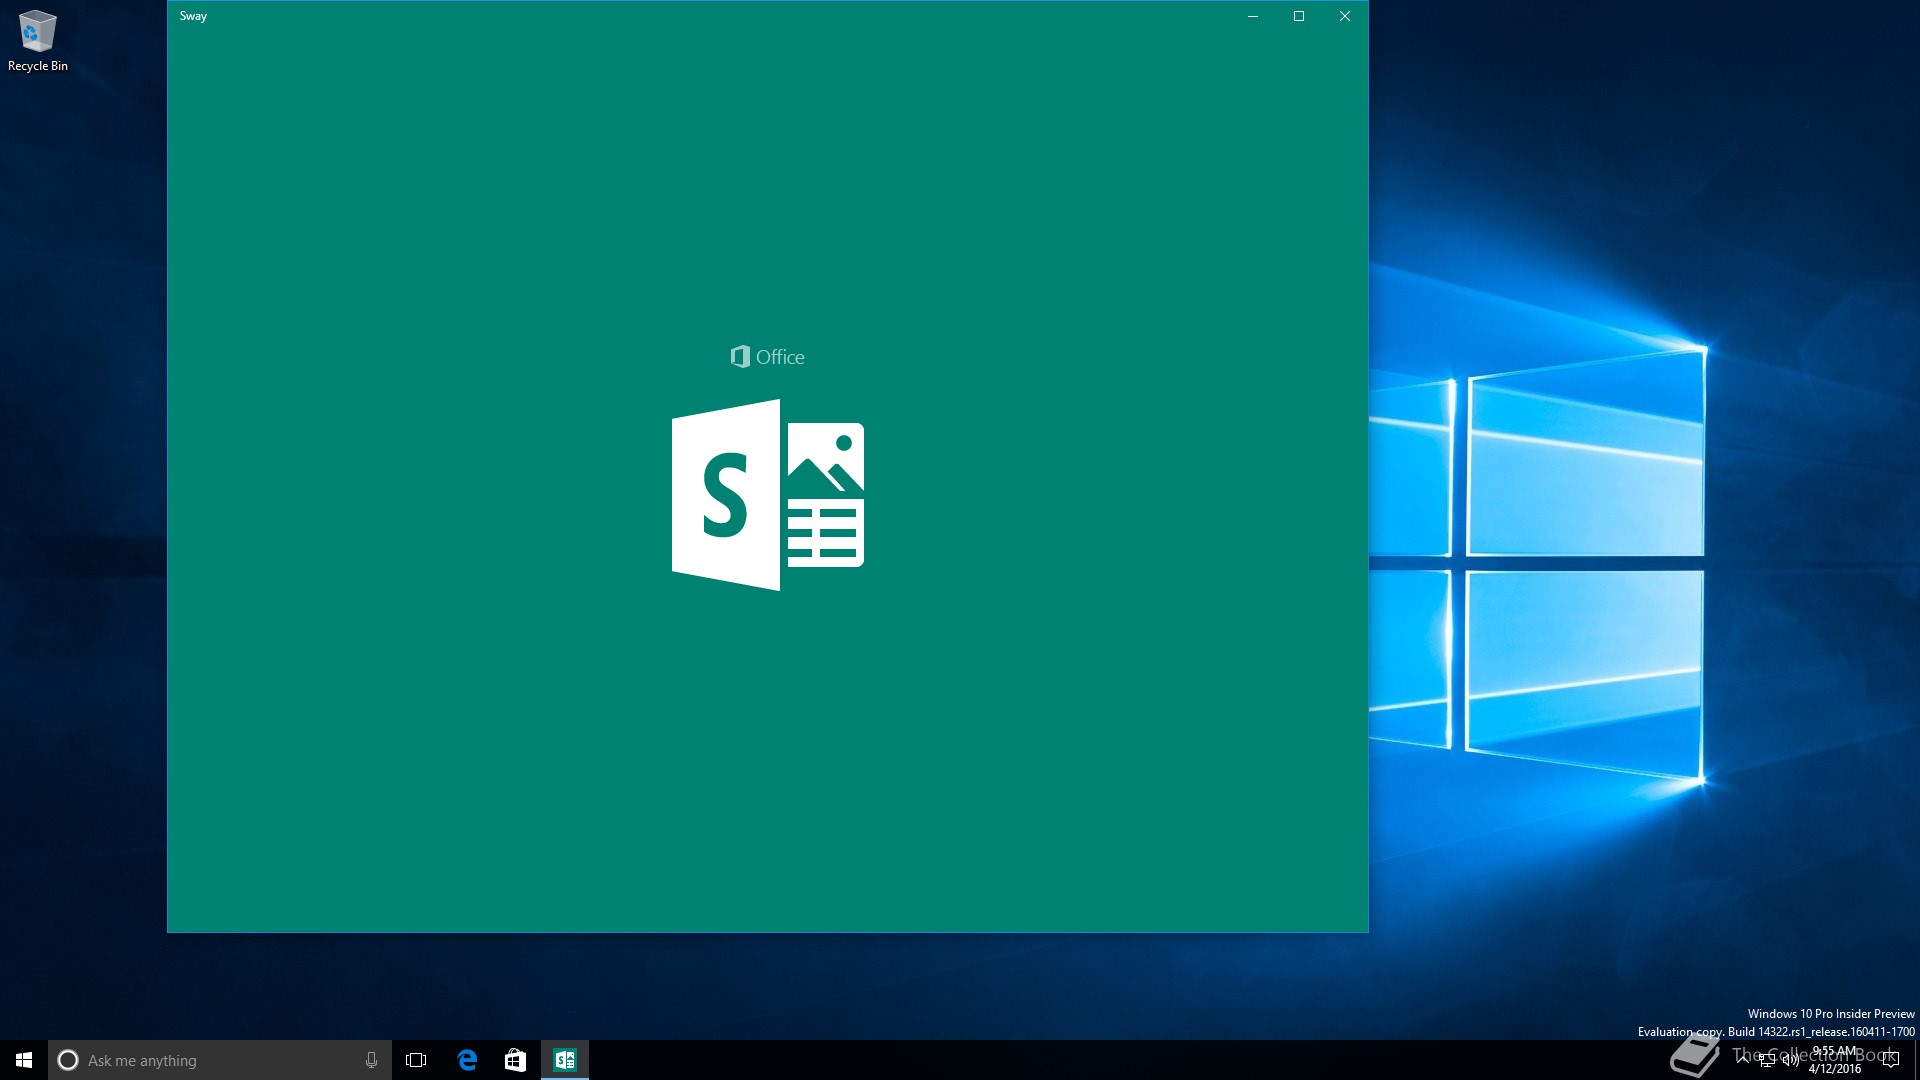Open the network status tray icon
Screen dimensions: 1920x1080
(x=1767, y=1060)
